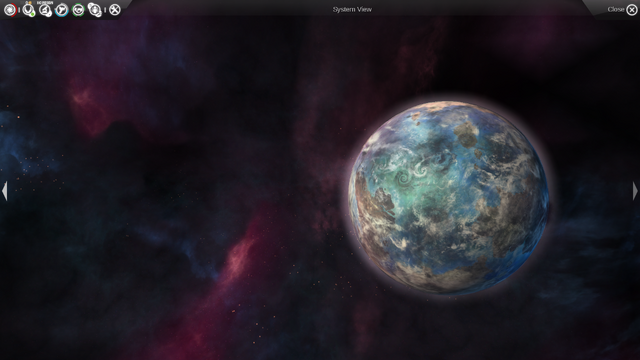Select the blue-green planet

(x=448, y=198)
